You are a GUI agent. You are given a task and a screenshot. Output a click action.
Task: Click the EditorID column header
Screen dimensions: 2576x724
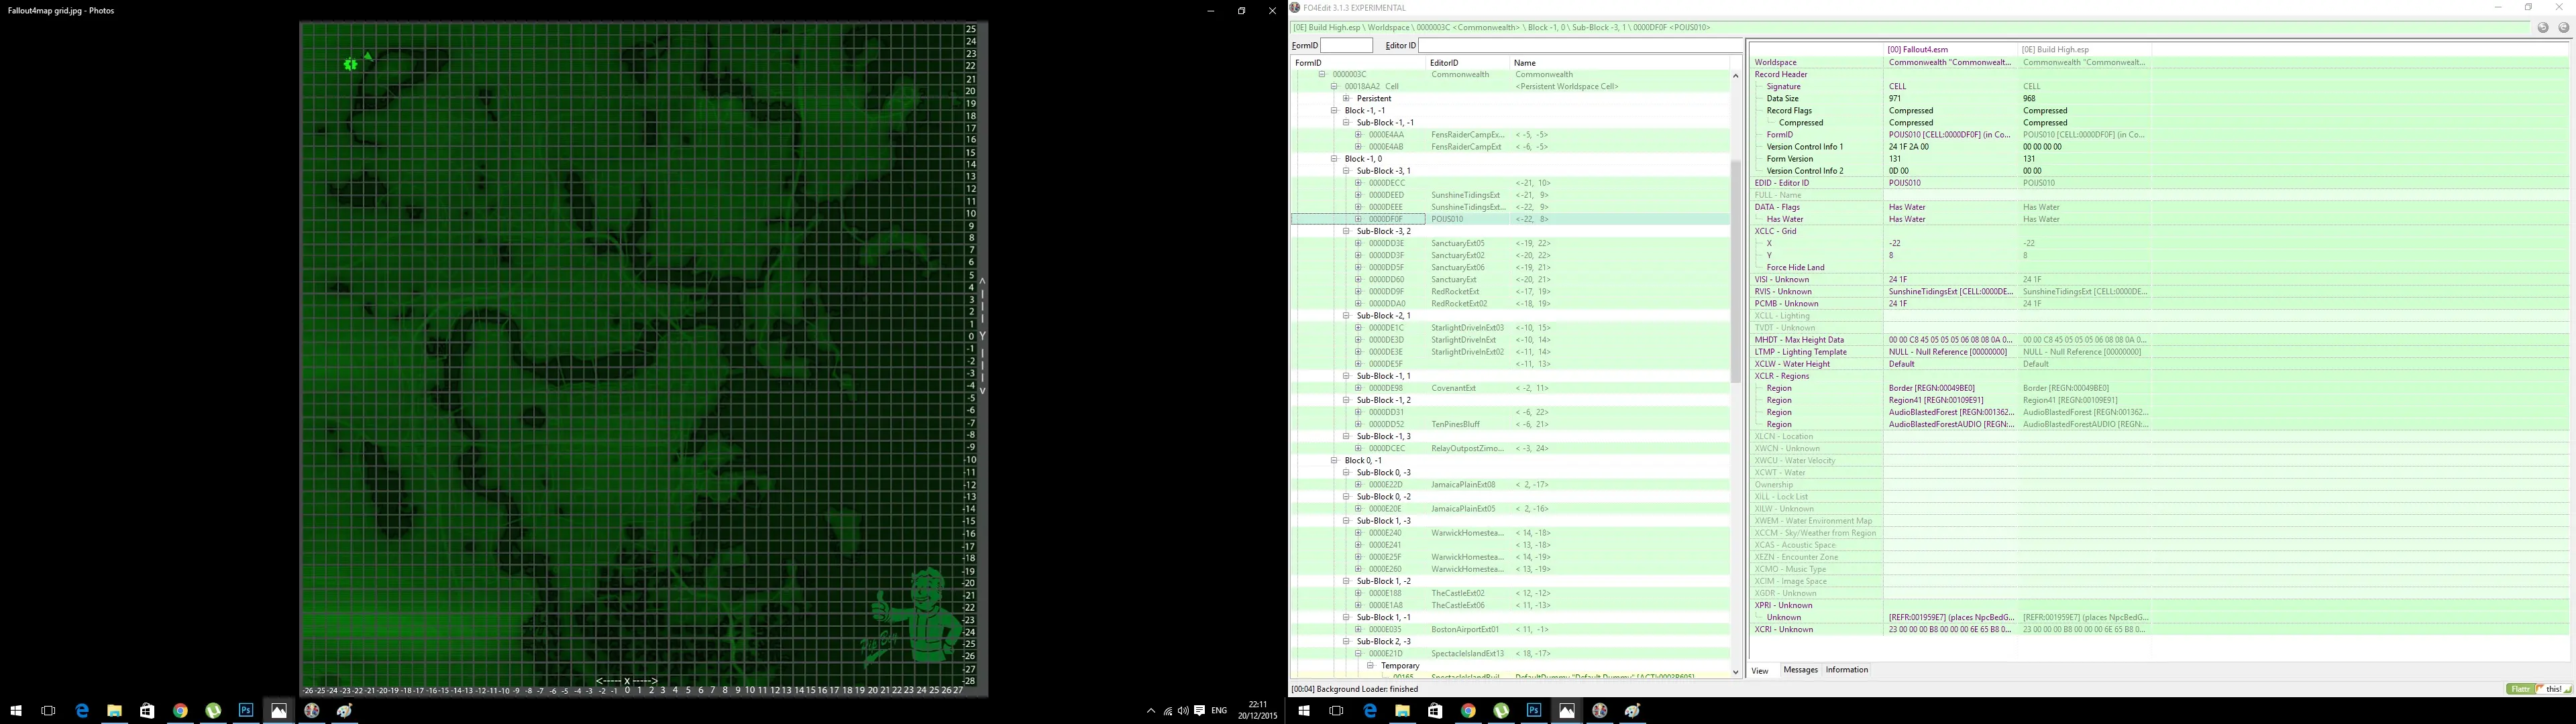point(1467,63)
